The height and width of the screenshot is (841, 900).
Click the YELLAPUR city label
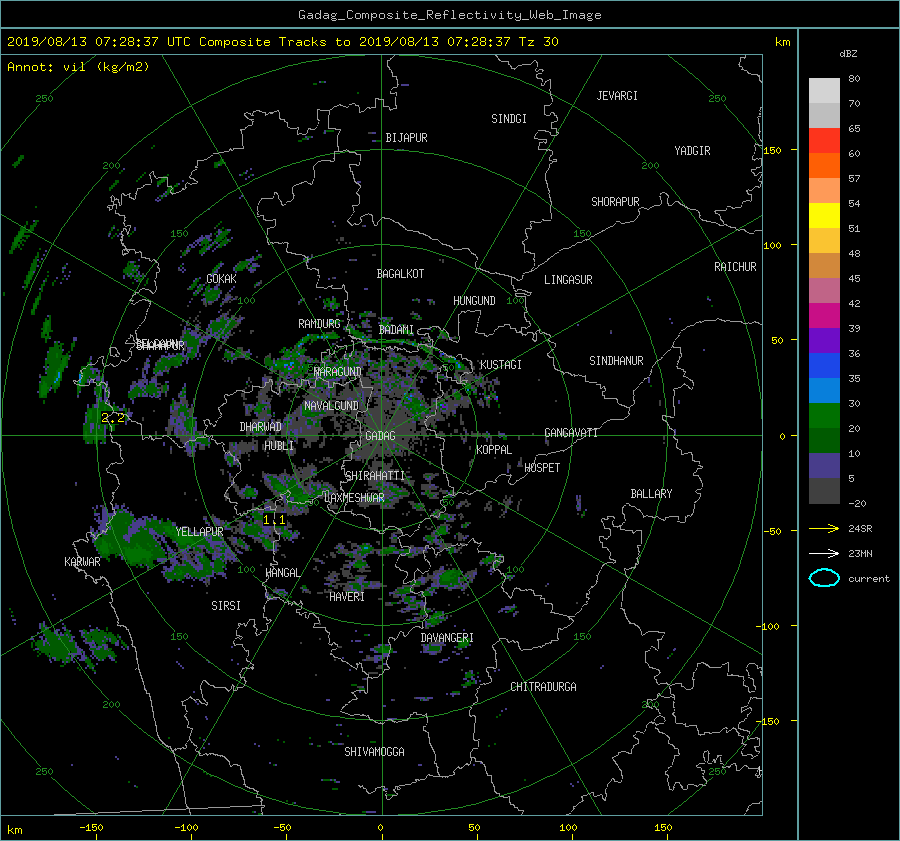pos(199,532)
